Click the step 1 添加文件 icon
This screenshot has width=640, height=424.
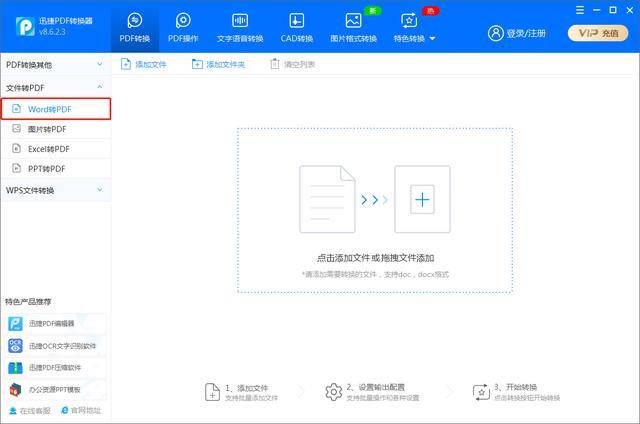pyautogui.click(x=212, y=392)
